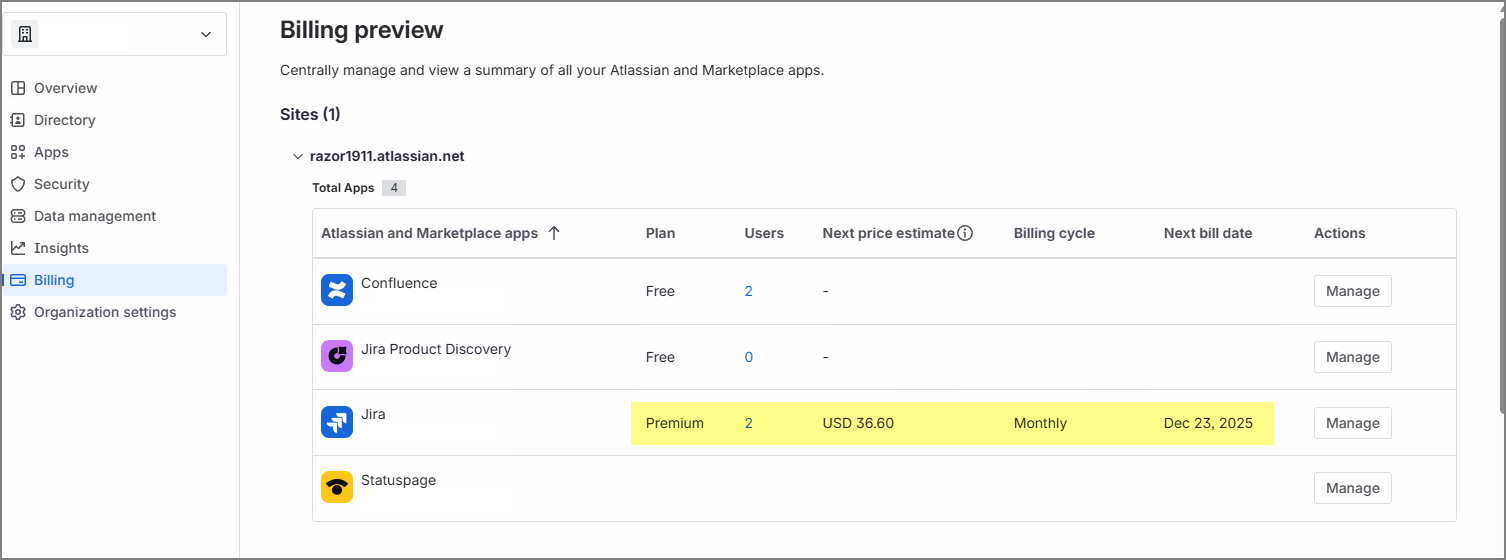Click the Jira Product Discovery icon
The height and width of the screenshot is (560, 1506).
[337, 356]
